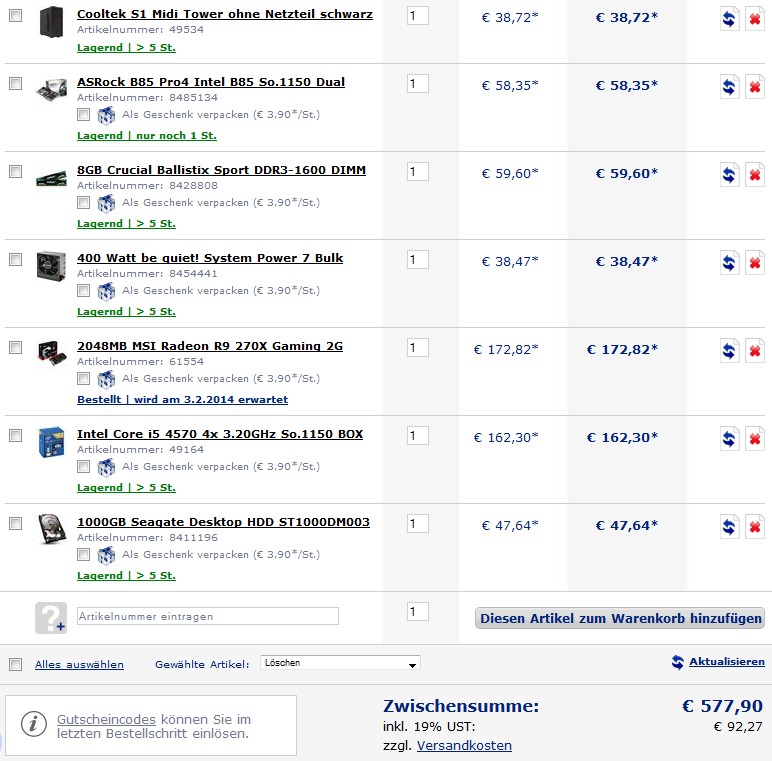Remove MSI Radeon R9 270X with red X
The width and height of the screenshot is (772, 761).
pyautogui.click(x=755, y=351)
